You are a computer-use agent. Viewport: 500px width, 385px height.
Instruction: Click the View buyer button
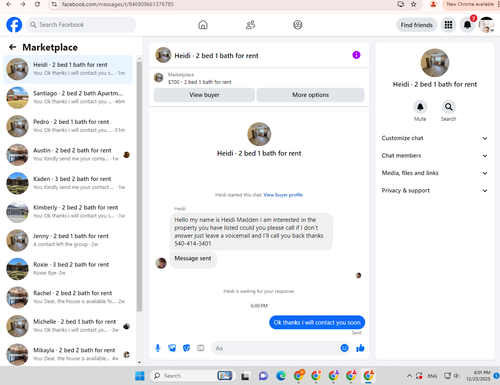pos(204,95)
